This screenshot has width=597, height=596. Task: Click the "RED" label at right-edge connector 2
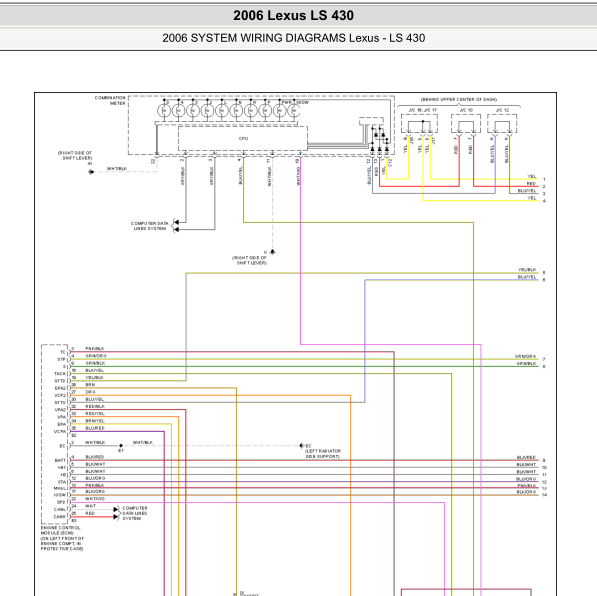[x=531, y=184]
